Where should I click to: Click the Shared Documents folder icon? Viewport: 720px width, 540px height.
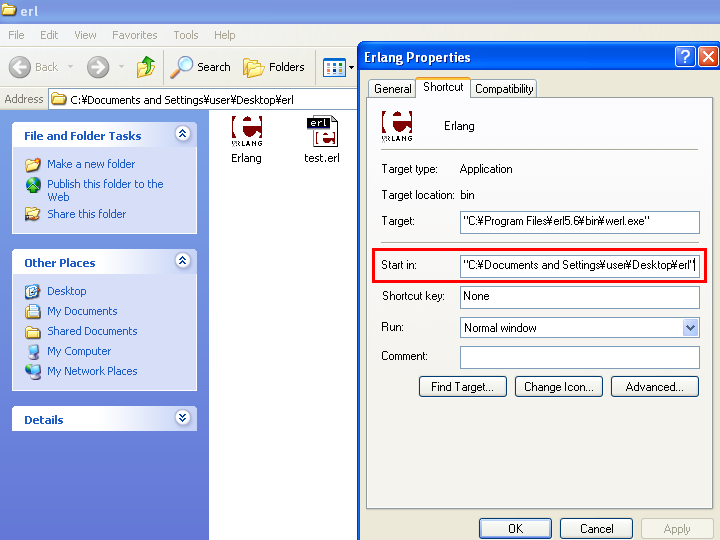[x=33, y=332]
